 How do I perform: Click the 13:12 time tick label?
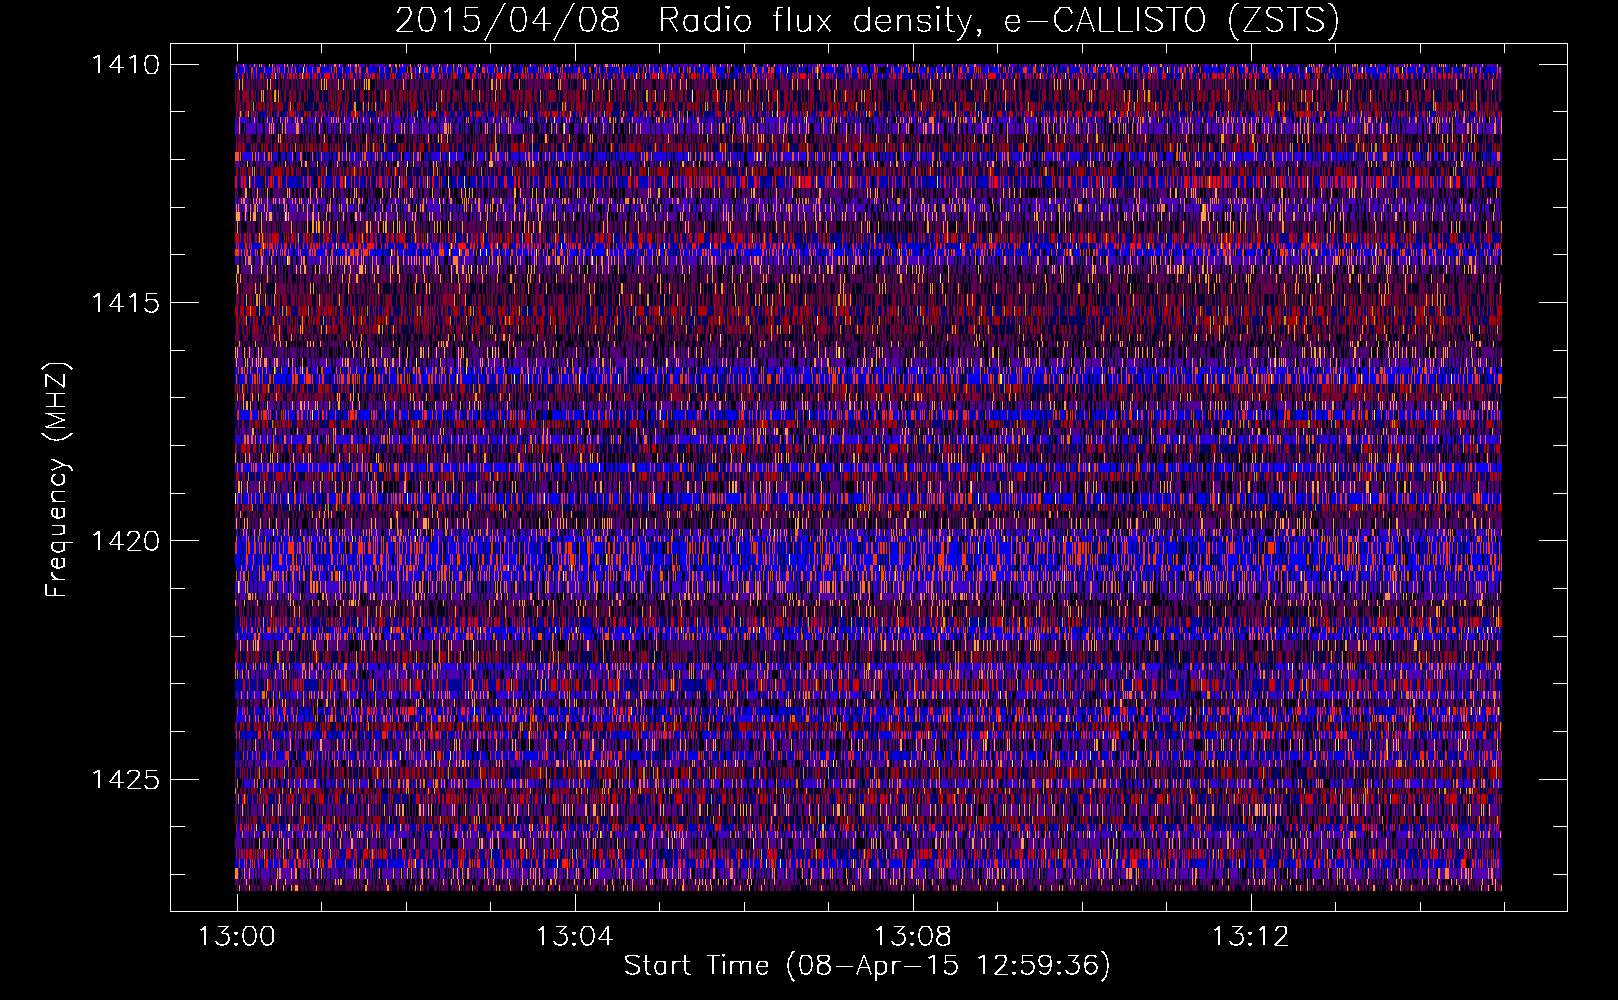tap(1251, 937)
